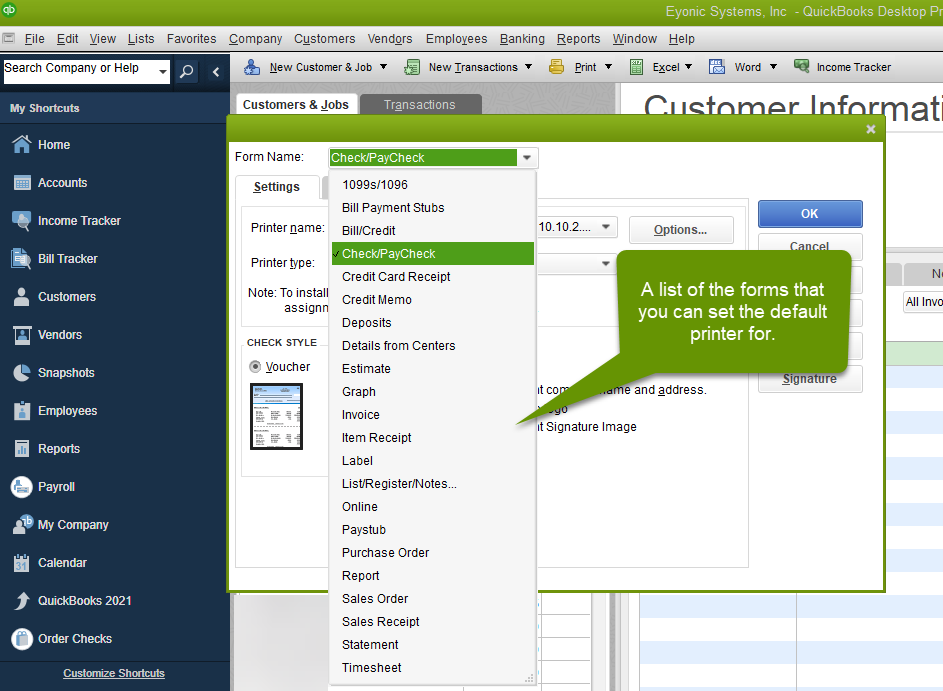This screenshot has width=943, height=691.
Task: Click the Voucher check style thumbnail
Action: click(x=277, y=416)
